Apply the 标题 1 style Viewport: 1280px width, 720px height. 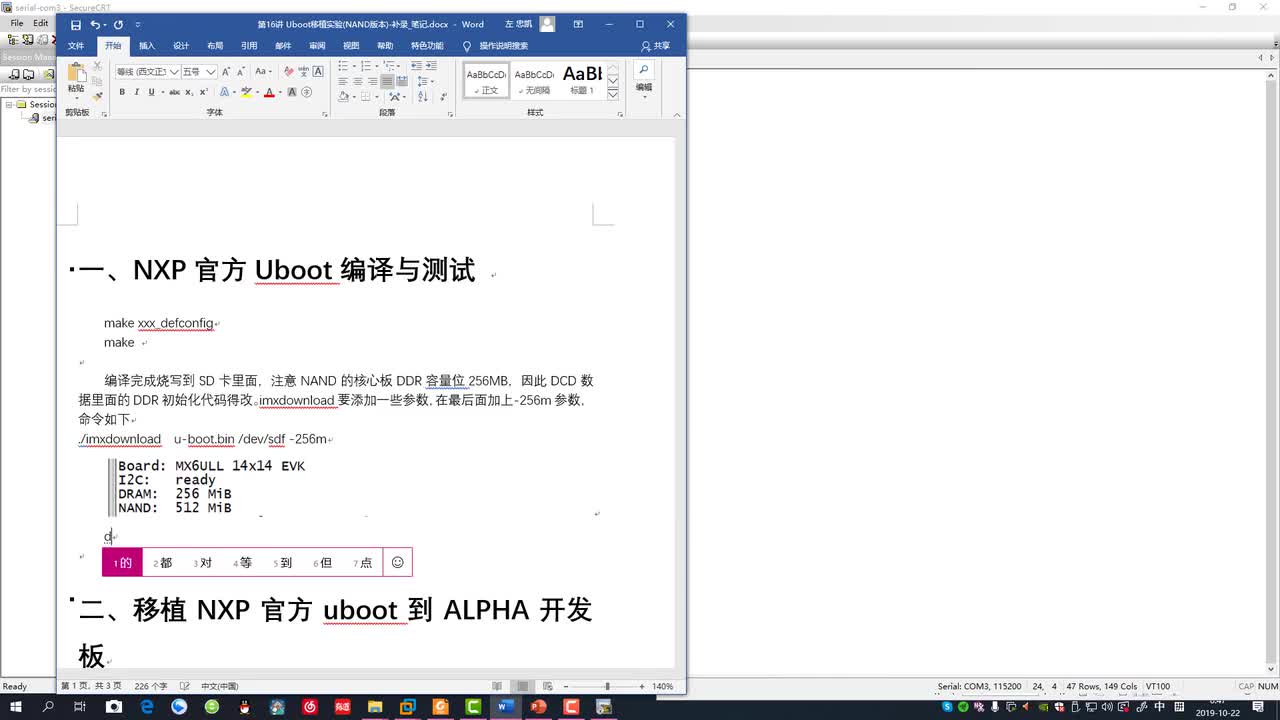(582, 80)
